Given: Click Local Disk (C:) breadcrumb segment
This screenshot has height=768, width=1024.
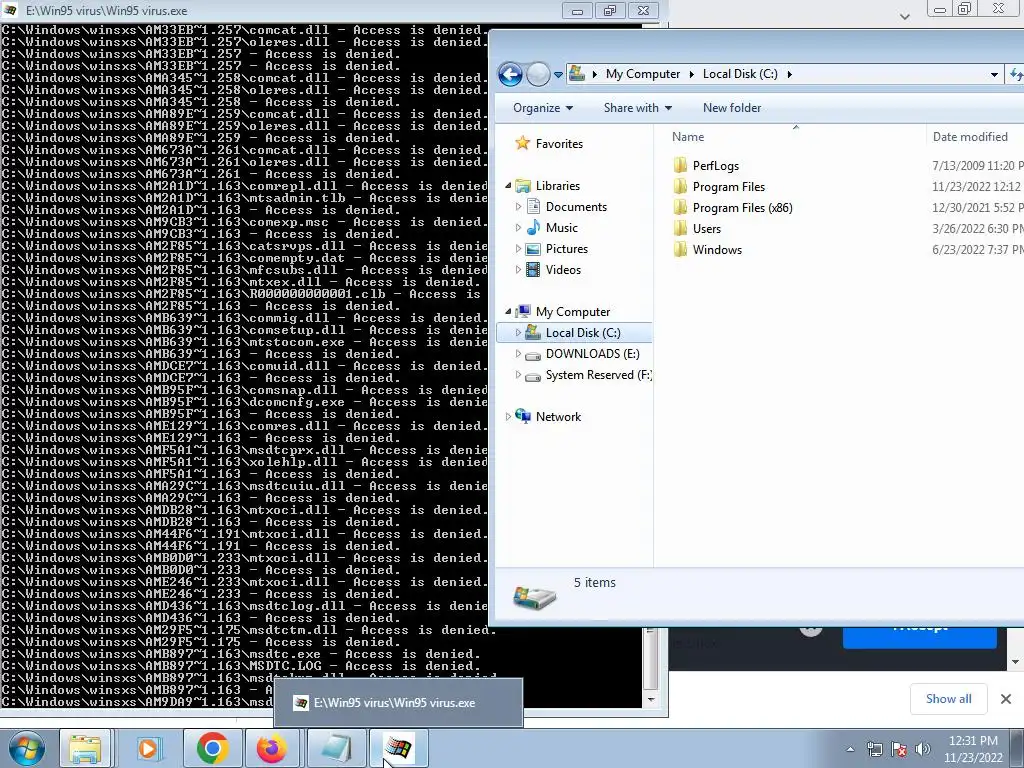Looking at the screenshot, I should 740,74.
